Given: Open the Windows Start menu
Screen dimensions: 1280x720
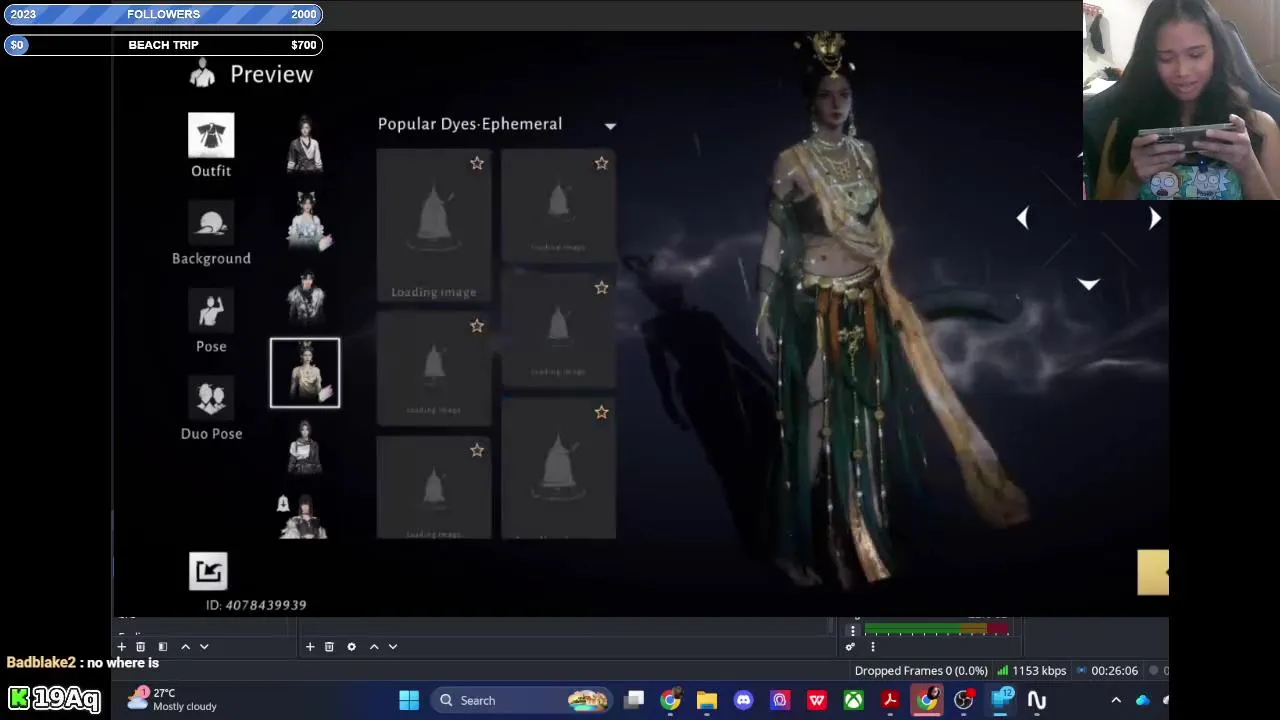Looking at the screenshot, I should [409, 701].
